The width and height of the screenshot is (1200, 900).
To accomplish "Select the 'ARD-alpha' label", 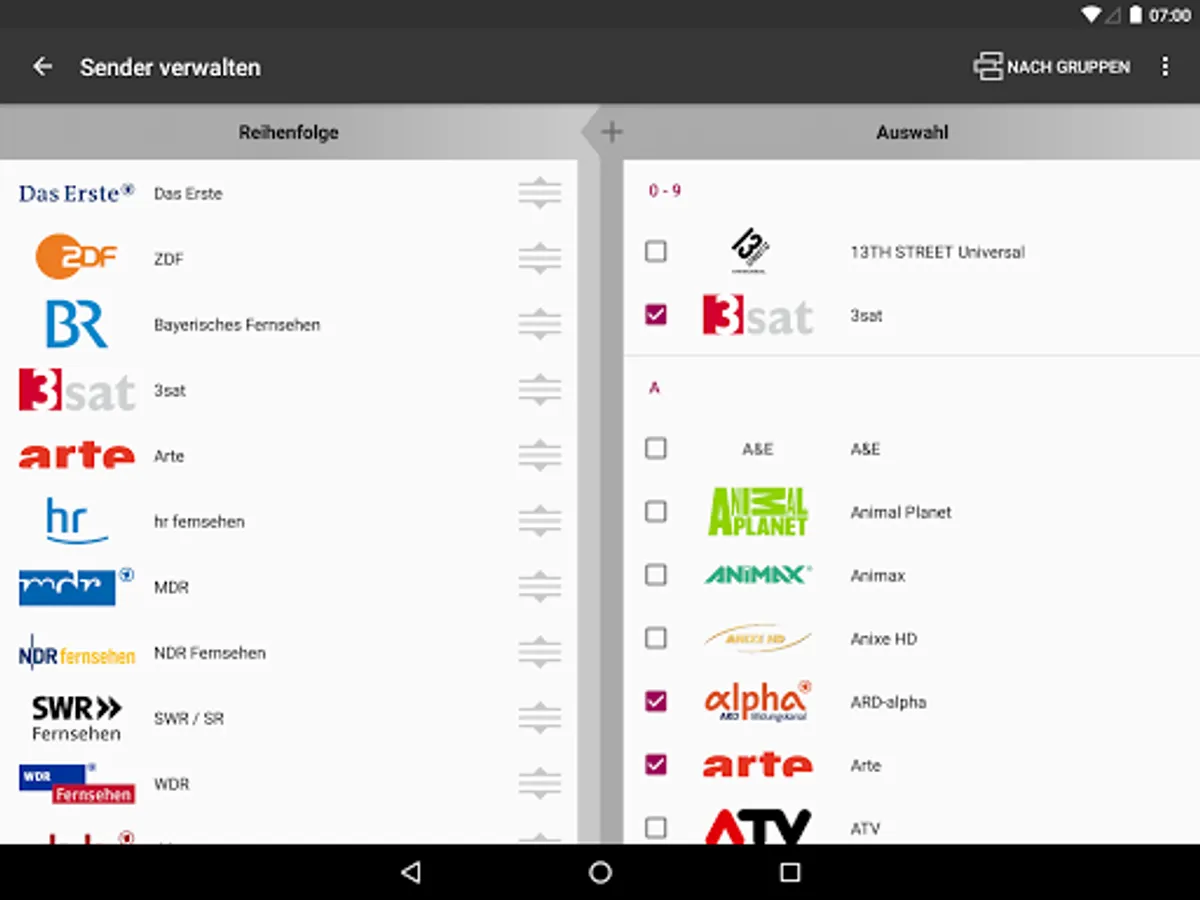I will pyautogui.click(x=888, y=702).
